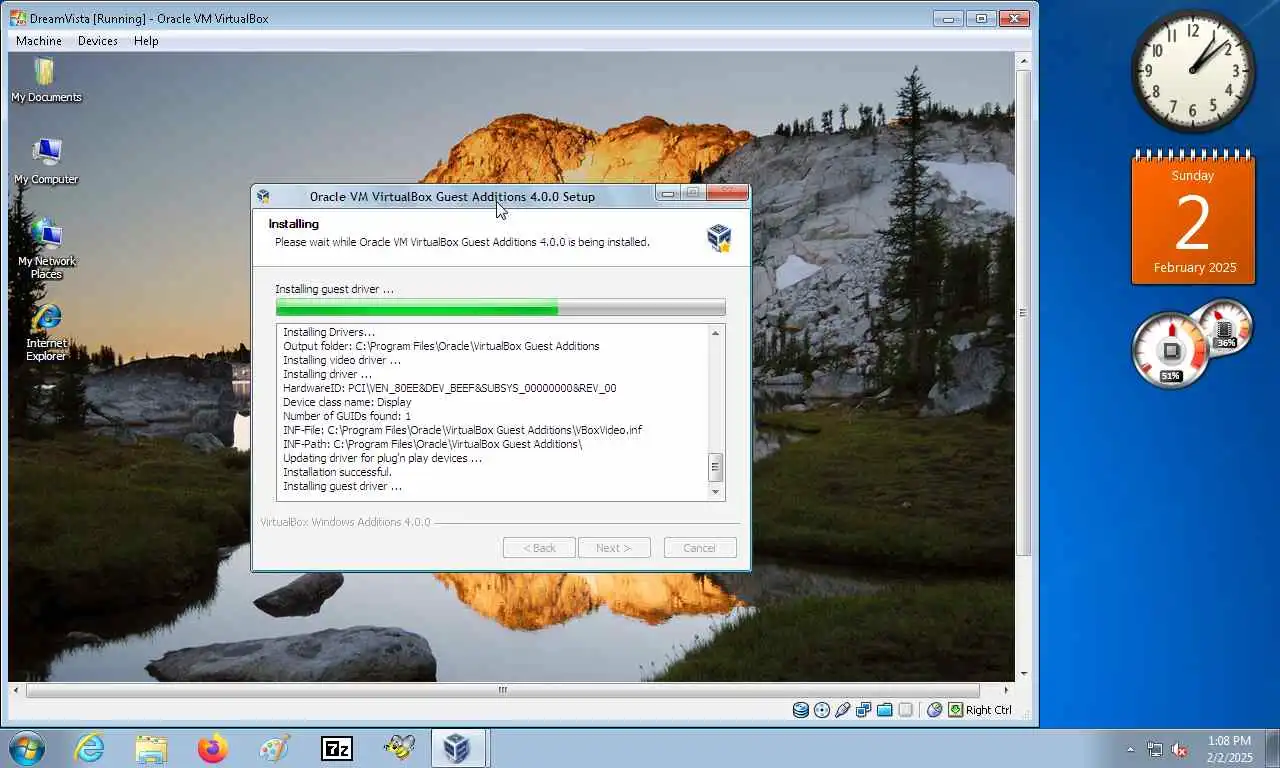1280x768 pixels.
Task: Click the VM window scroll right arrow
Action: pos(1007,690)
